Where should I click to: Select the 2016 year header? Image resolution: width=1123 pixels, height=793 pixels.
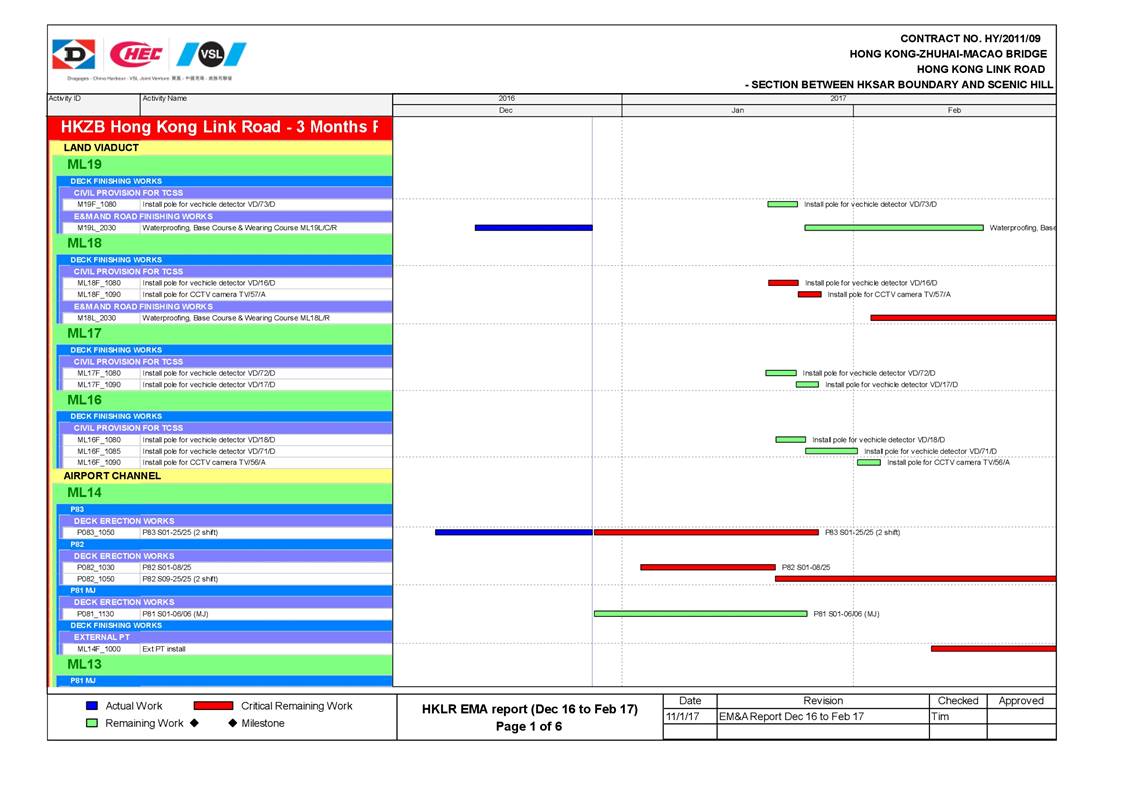tap(507, 99)
